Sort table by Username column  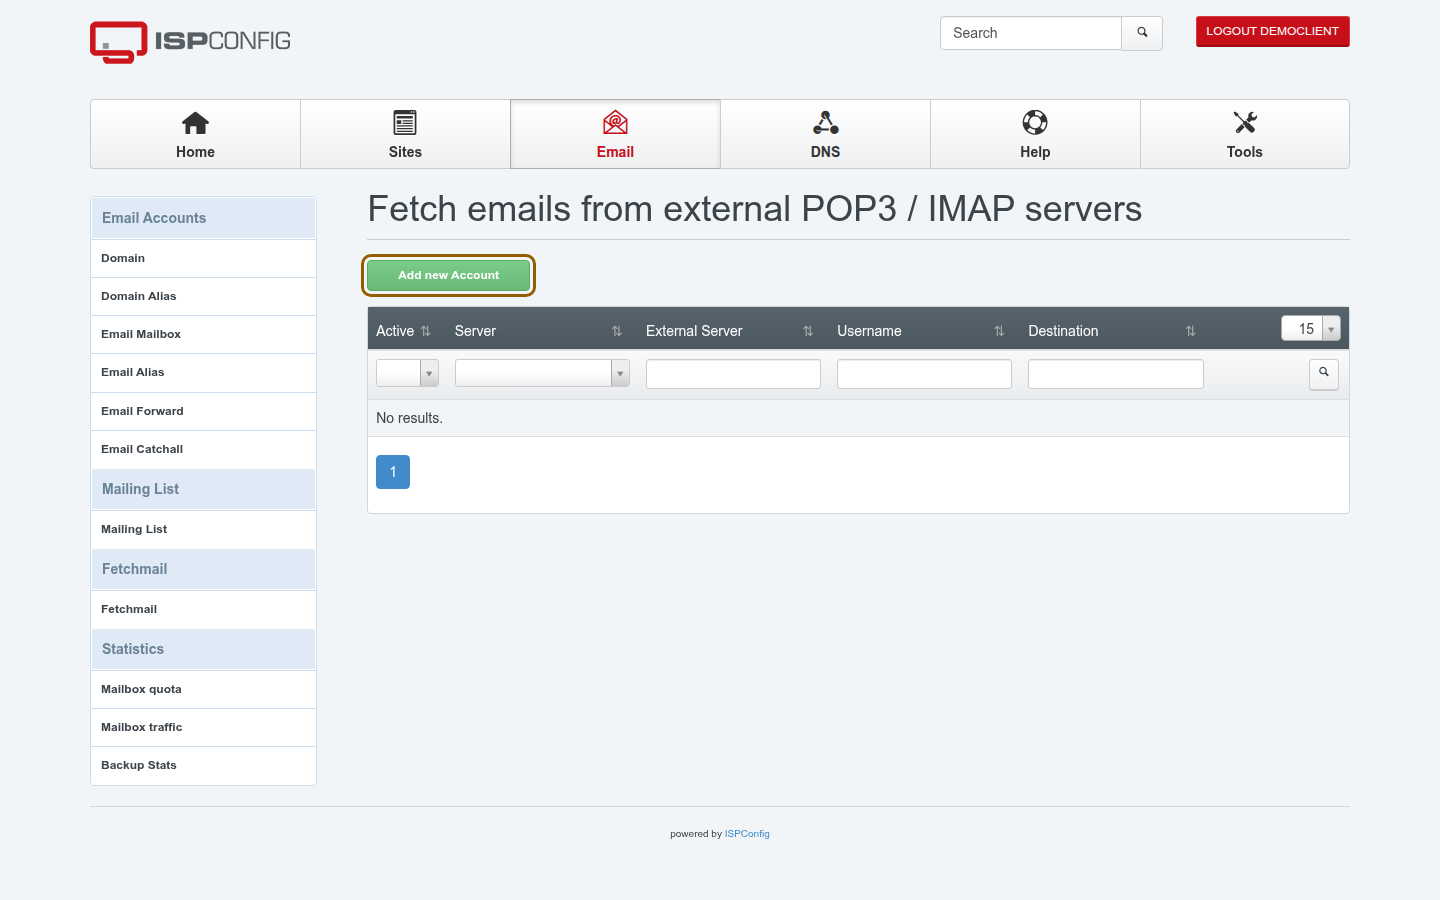pyautogui.click(x=999, y=331)
